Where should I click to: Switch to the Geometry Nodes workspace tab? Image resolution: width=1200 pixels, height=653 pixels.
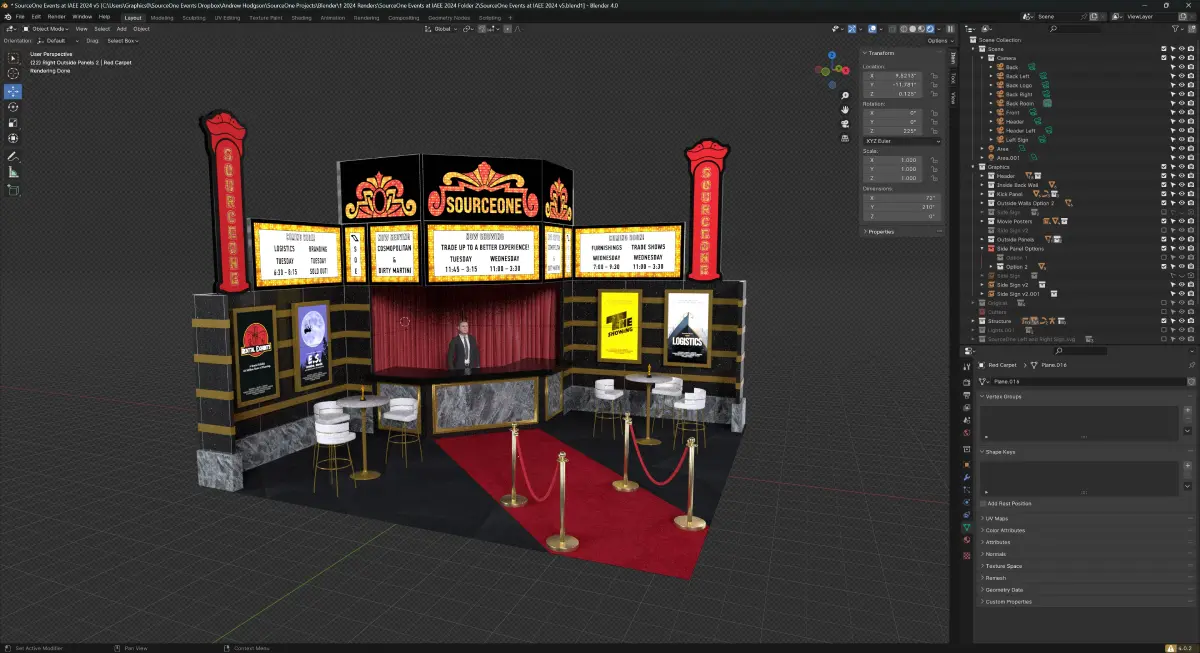click(448, 17)
